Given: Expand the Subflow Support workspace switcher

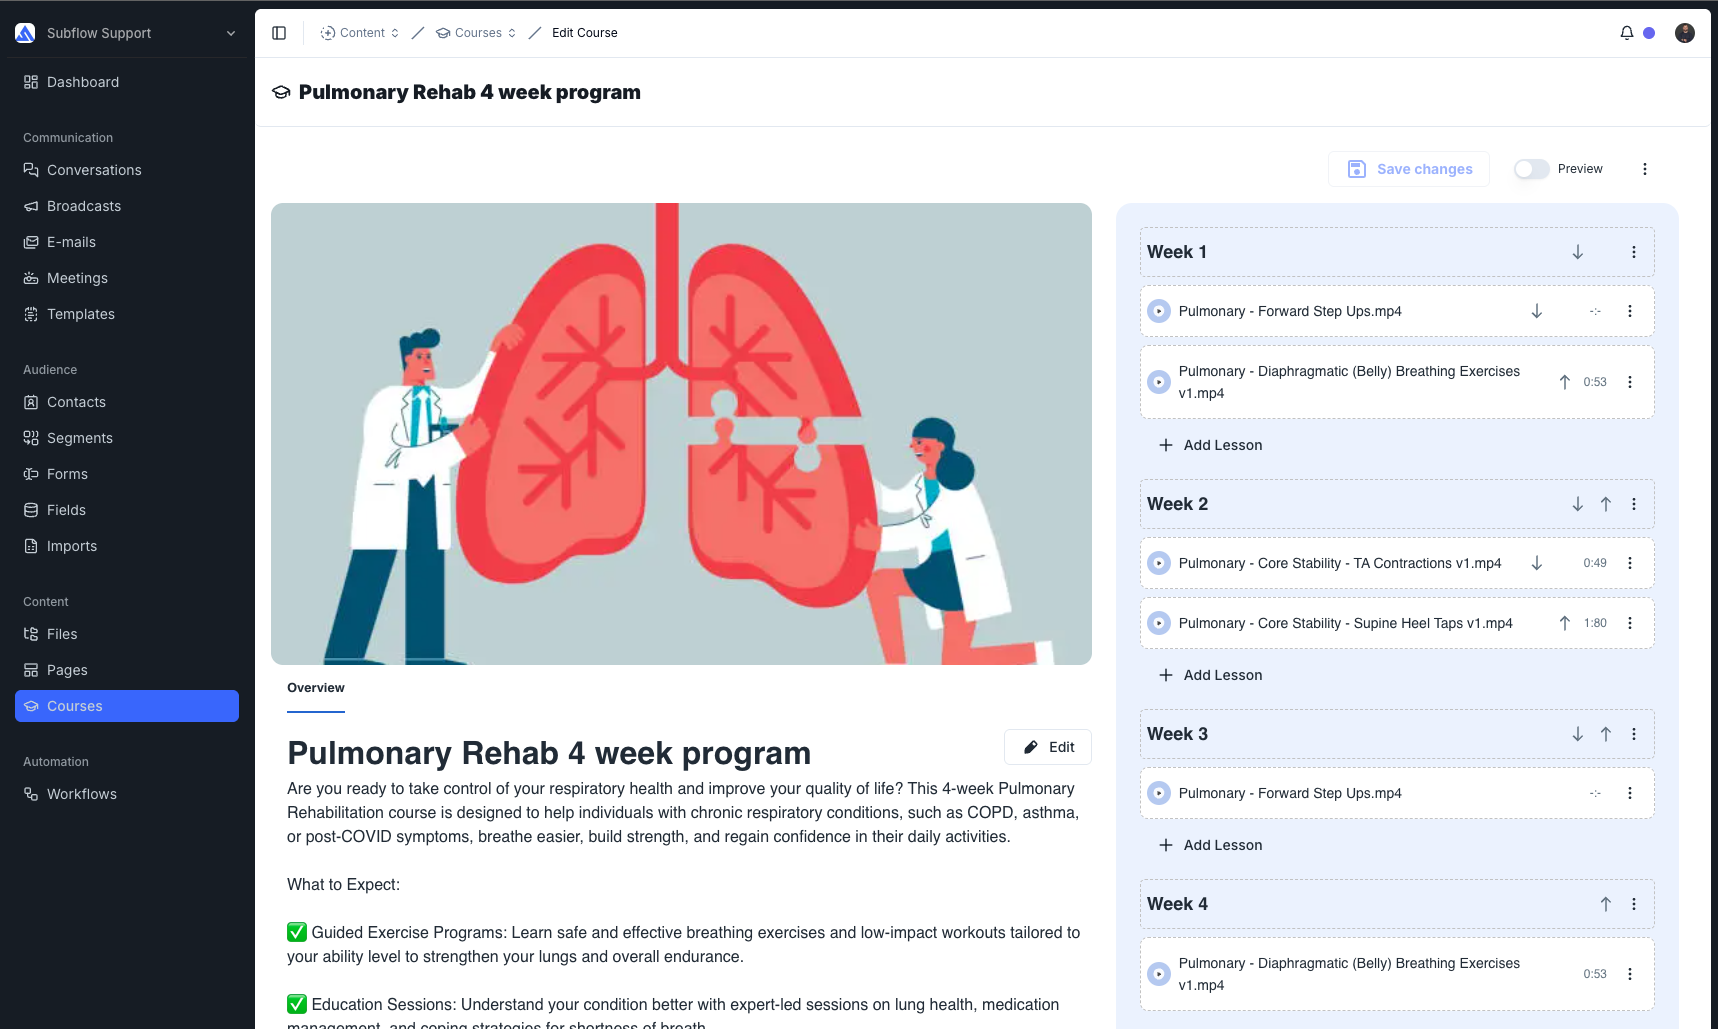Looking at the screenshot, I should (x=127, y=33).
